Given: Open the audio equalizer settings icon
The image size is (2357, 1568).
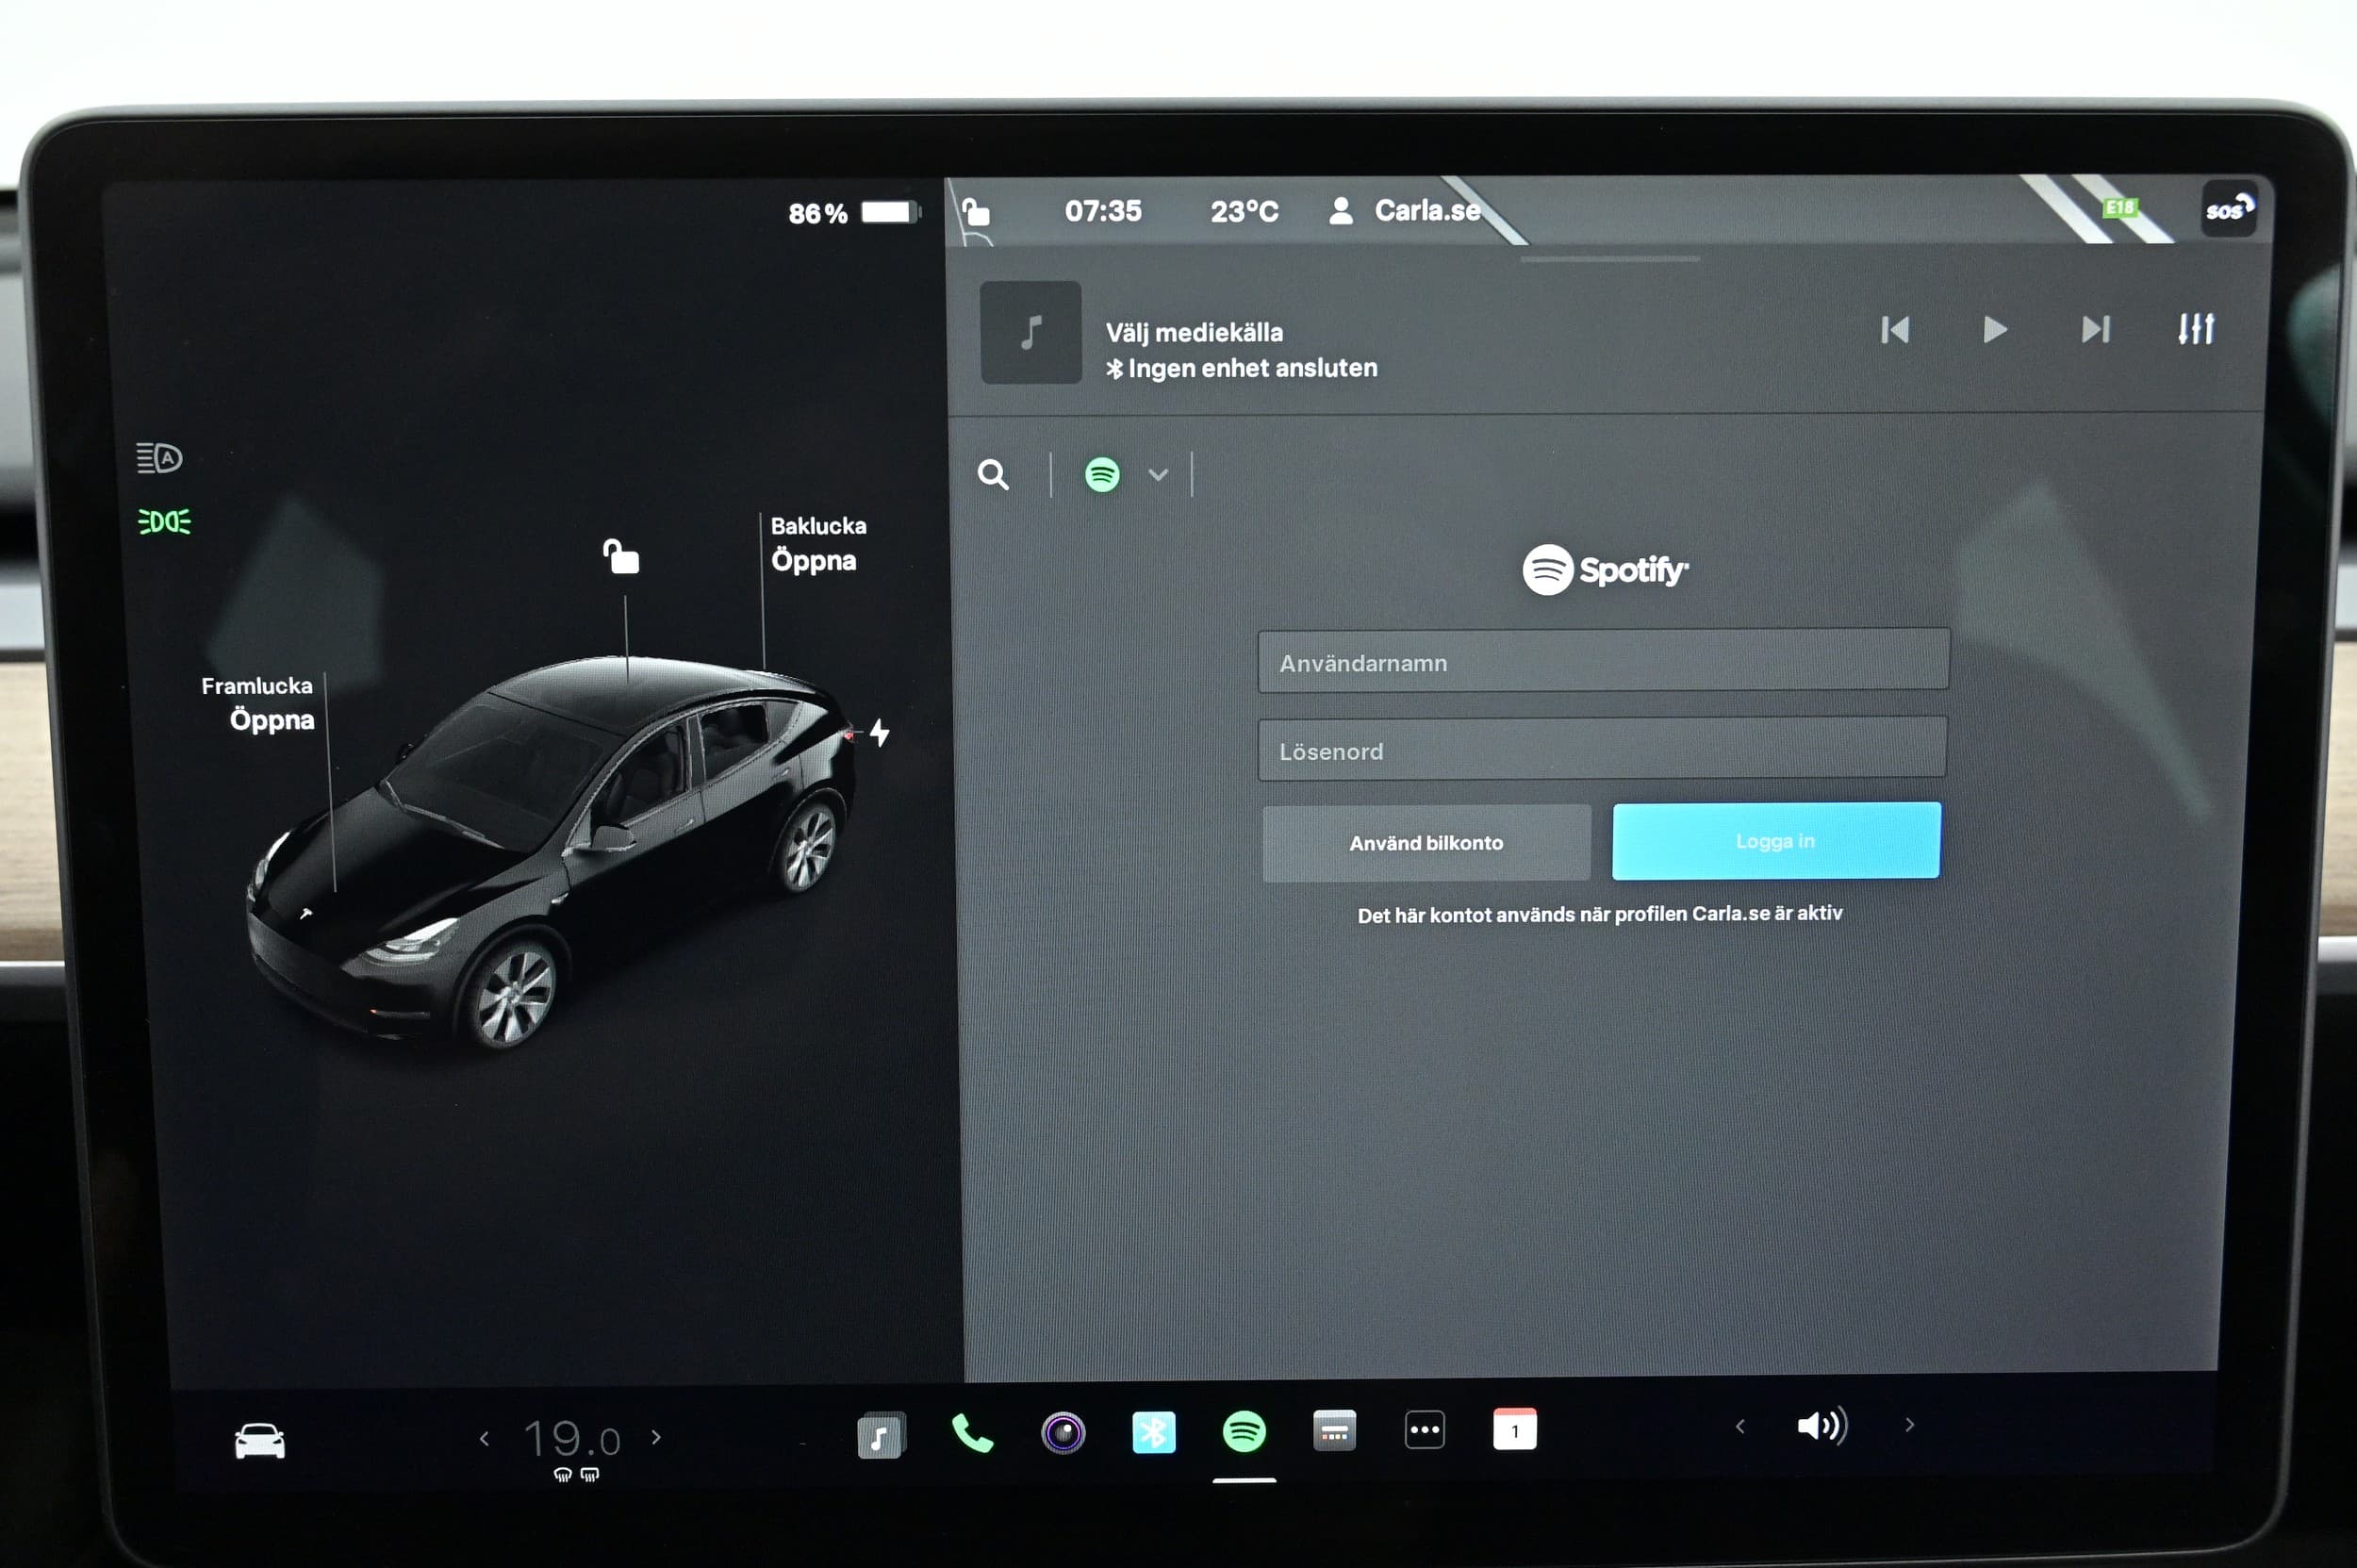Looking at the screenshot, I should pos(2196,329).
